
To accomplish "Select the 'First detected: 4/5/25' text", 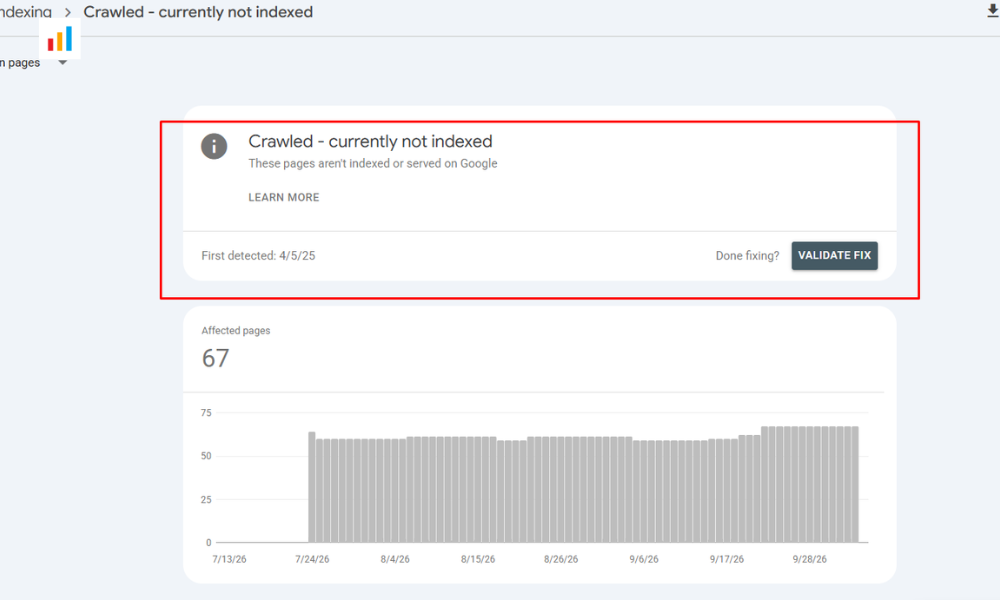I will [258, 256].
